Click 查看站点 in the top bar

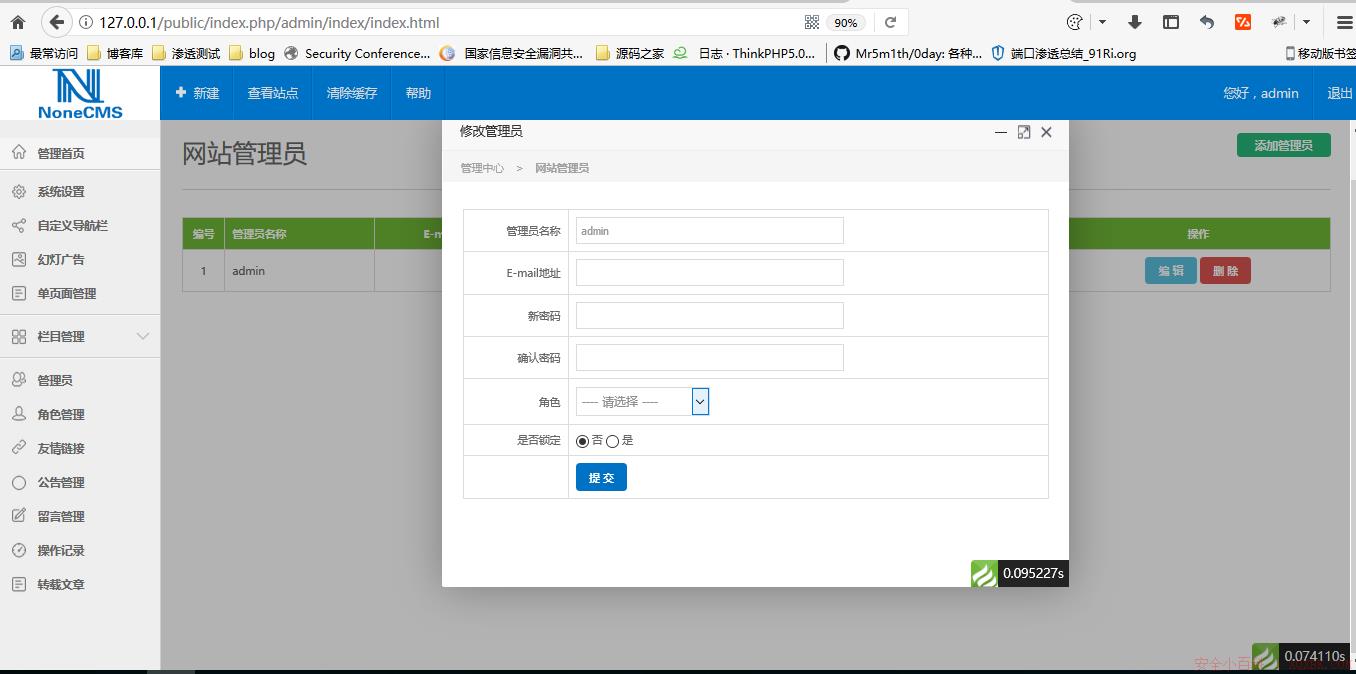(273, 93)
